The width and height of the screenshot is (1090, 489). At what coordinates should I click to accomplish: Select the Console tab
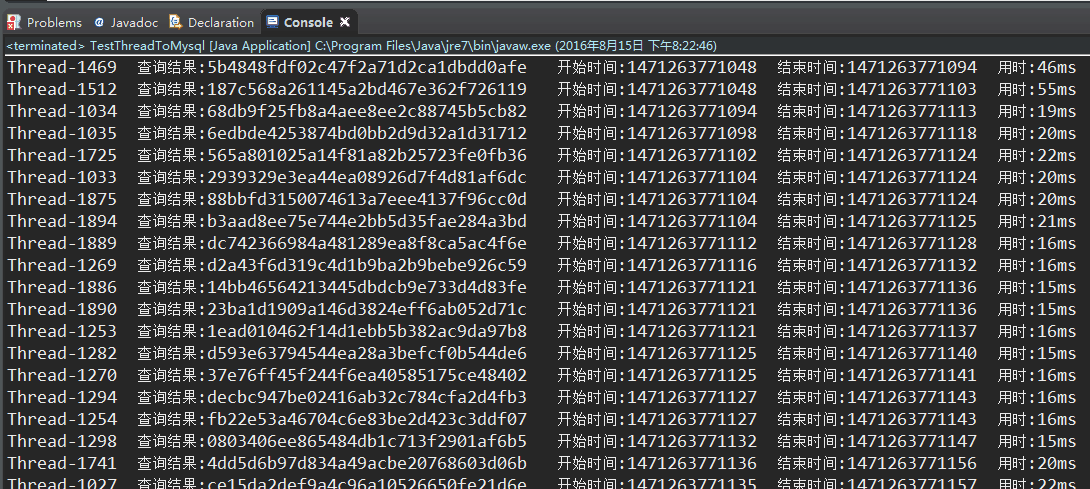308,22
